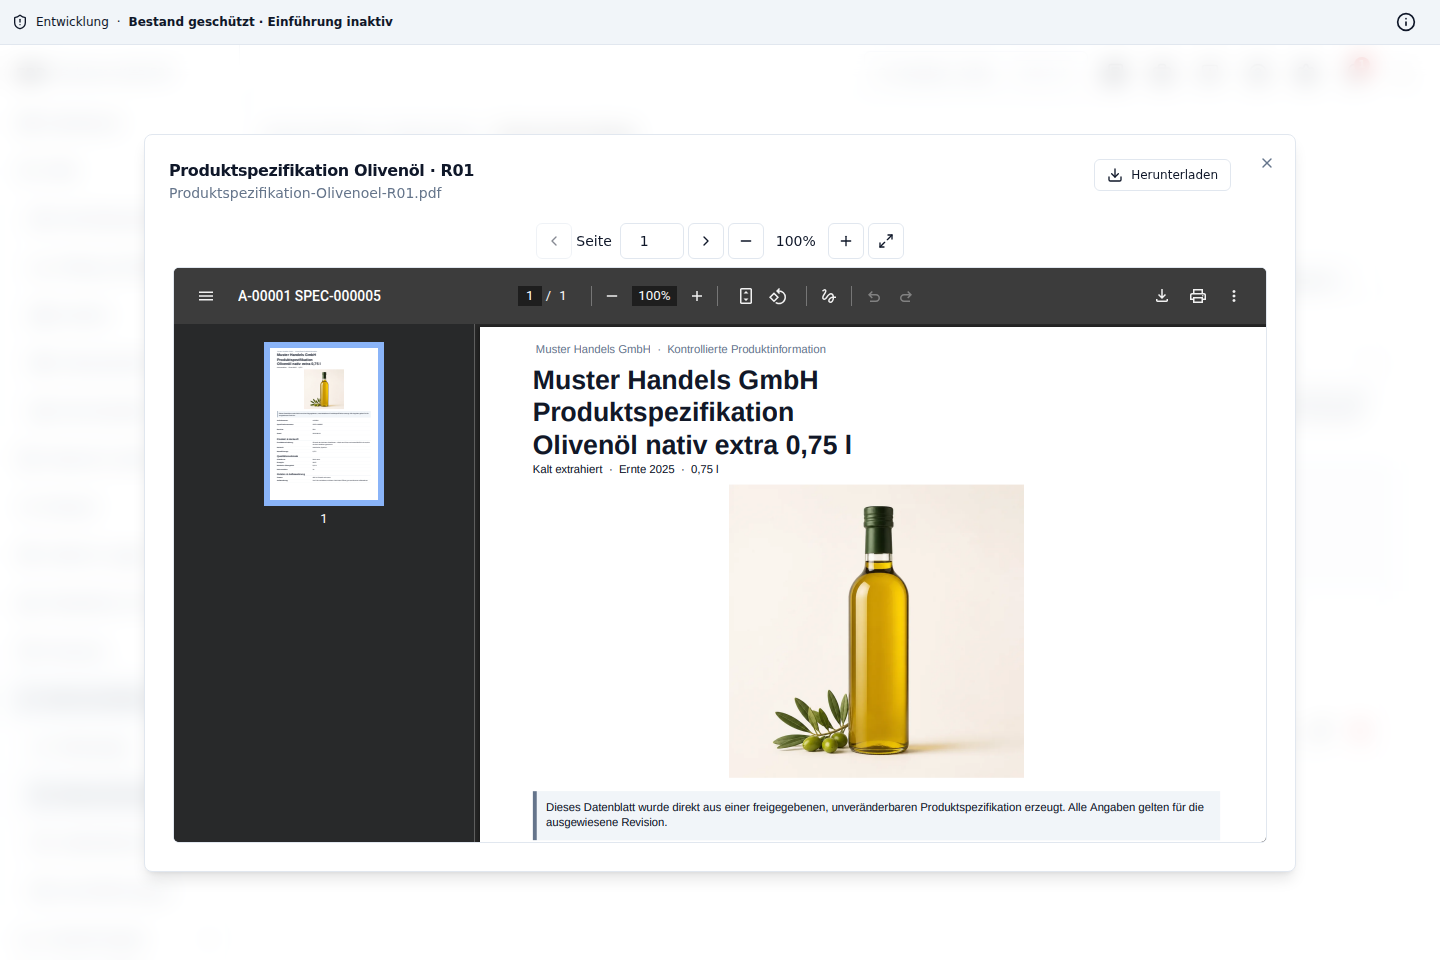Click the Kalt extrahiert text
The height and width of the screenshot is (960, 1440).
point(568,469)
